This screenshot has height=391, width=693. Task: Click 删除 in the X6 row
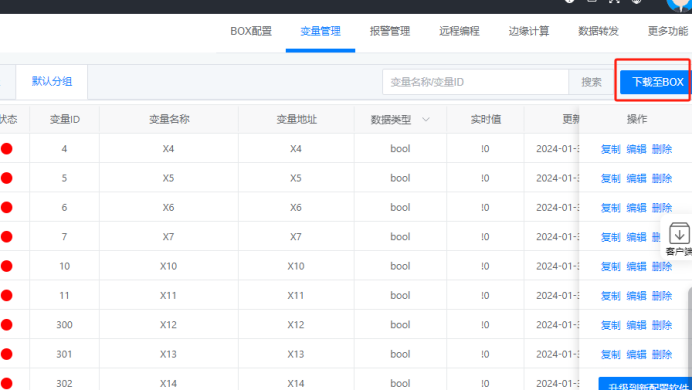pyautogui.click(x=662, y=208)
